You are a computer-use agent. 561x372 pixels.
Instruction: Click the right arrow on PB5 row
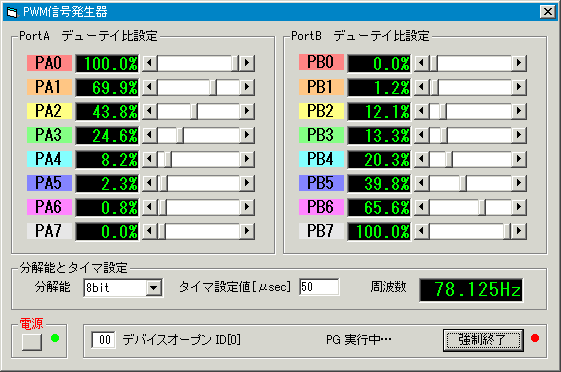tap(519, 183)
